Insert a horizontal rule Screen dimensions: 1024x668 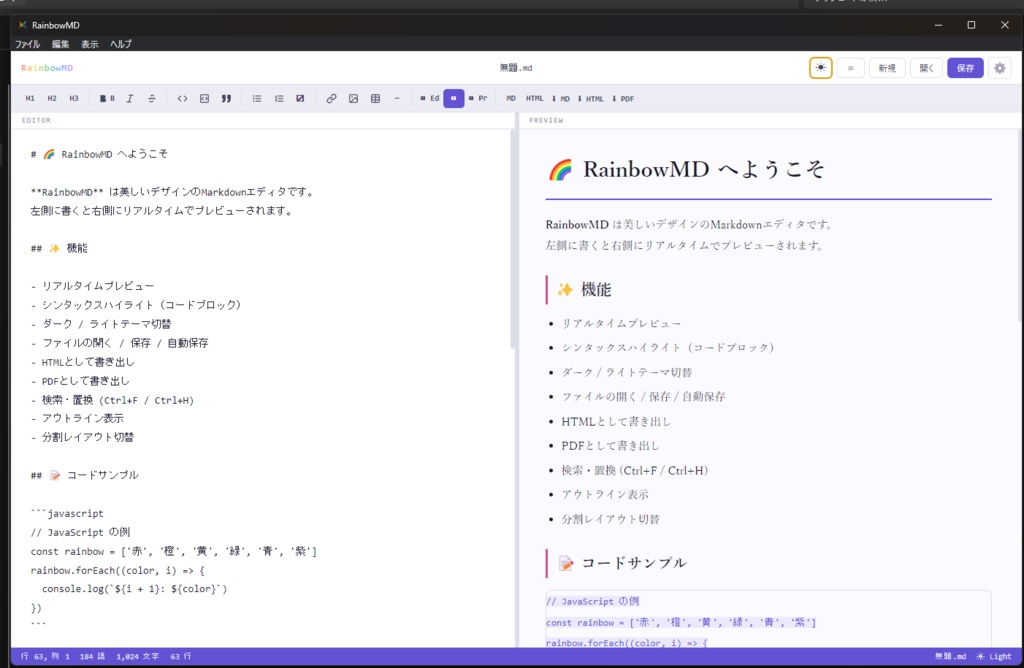(x=396, y=98)
